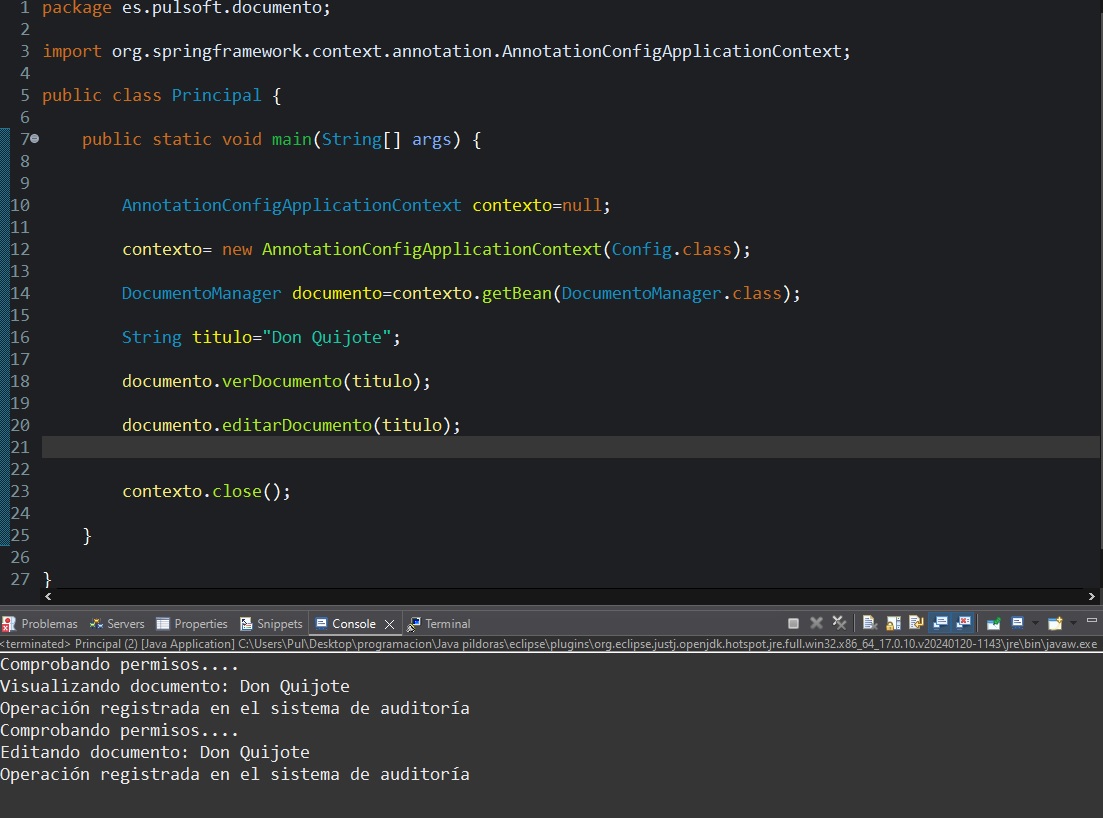Open the Display Selected Console dropdown arrow
The image size is (1103, 818).
(1034, 623)
